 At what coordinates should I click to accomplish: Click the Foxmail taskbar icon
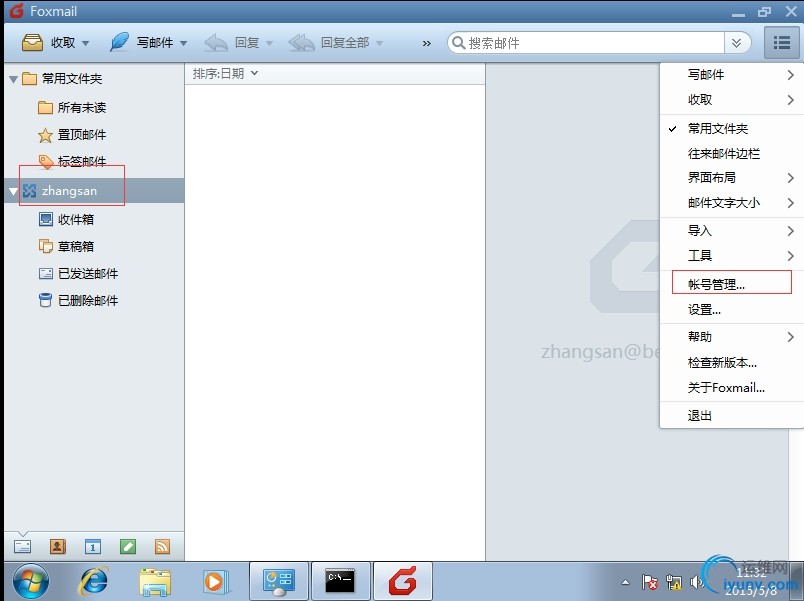click(x=403, y=581)
